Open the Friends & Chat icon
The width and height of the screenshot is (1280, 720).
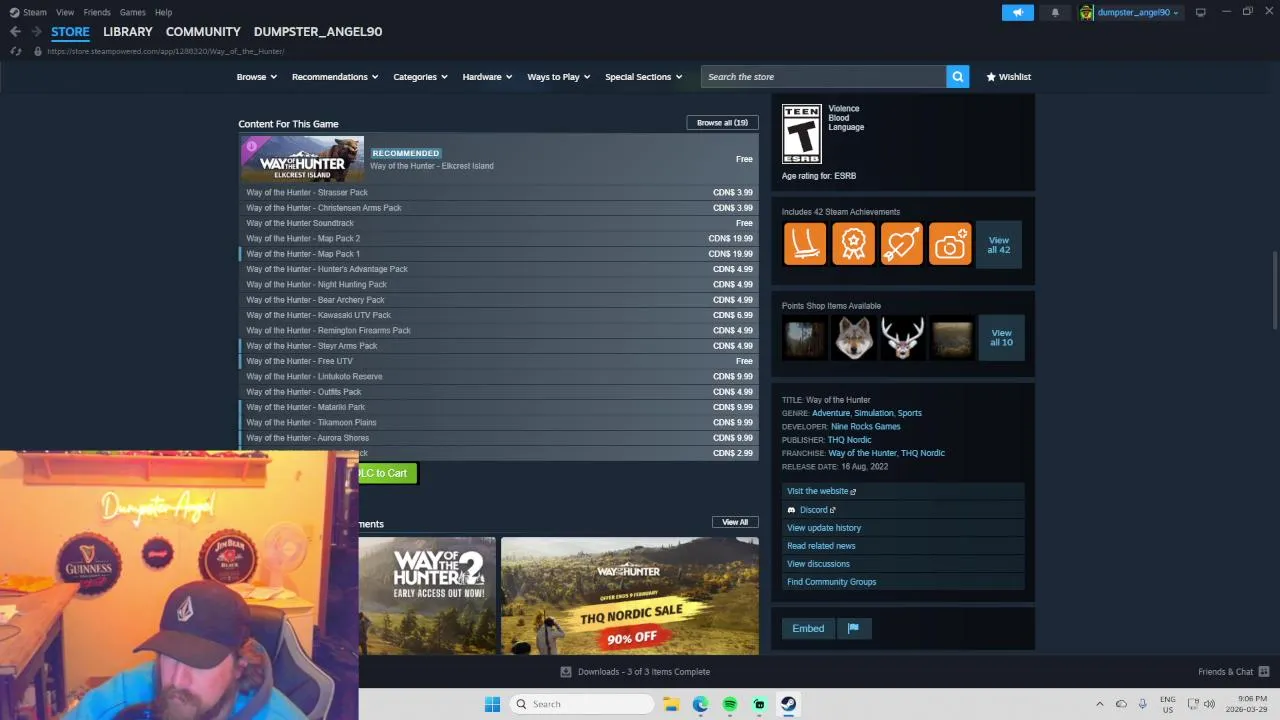click(x=1264, y=672)
